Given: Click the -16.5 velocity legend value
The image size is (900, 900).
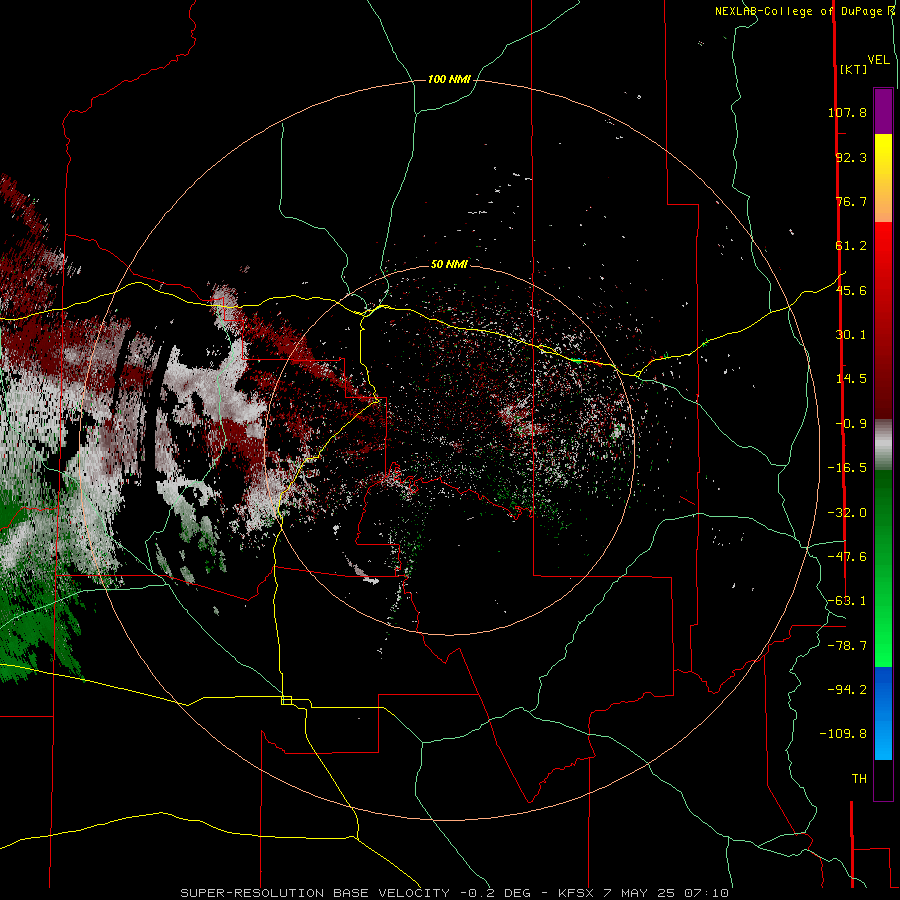Looking at the screenshot, I should 847,468.
